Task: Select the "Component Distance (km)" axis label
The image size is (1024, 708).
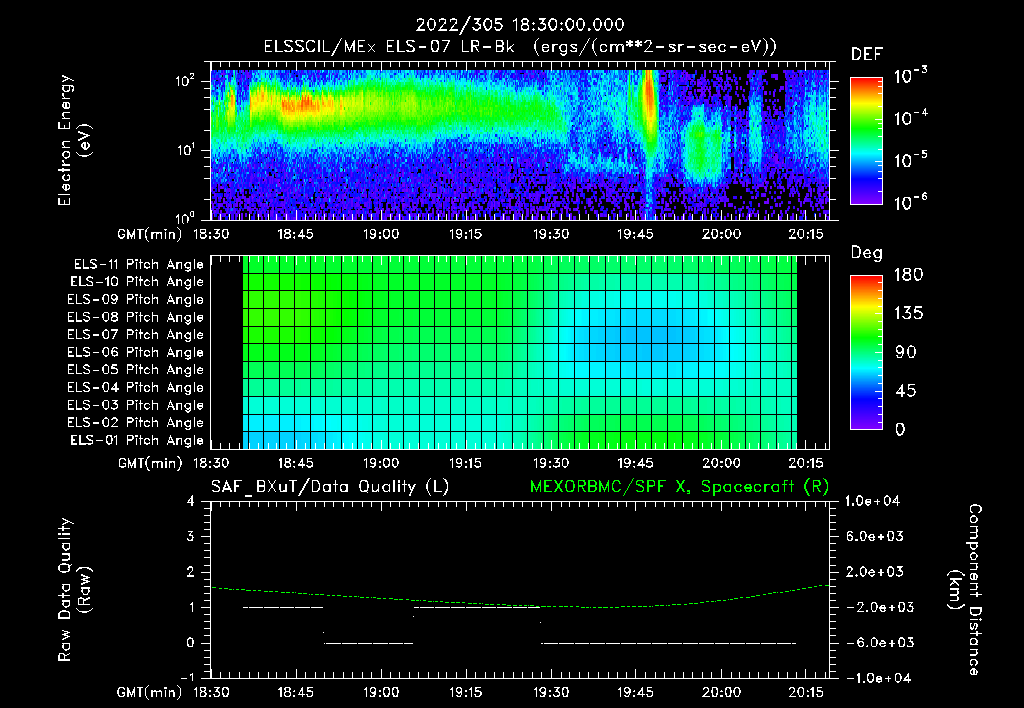Action: coord(965,589)
